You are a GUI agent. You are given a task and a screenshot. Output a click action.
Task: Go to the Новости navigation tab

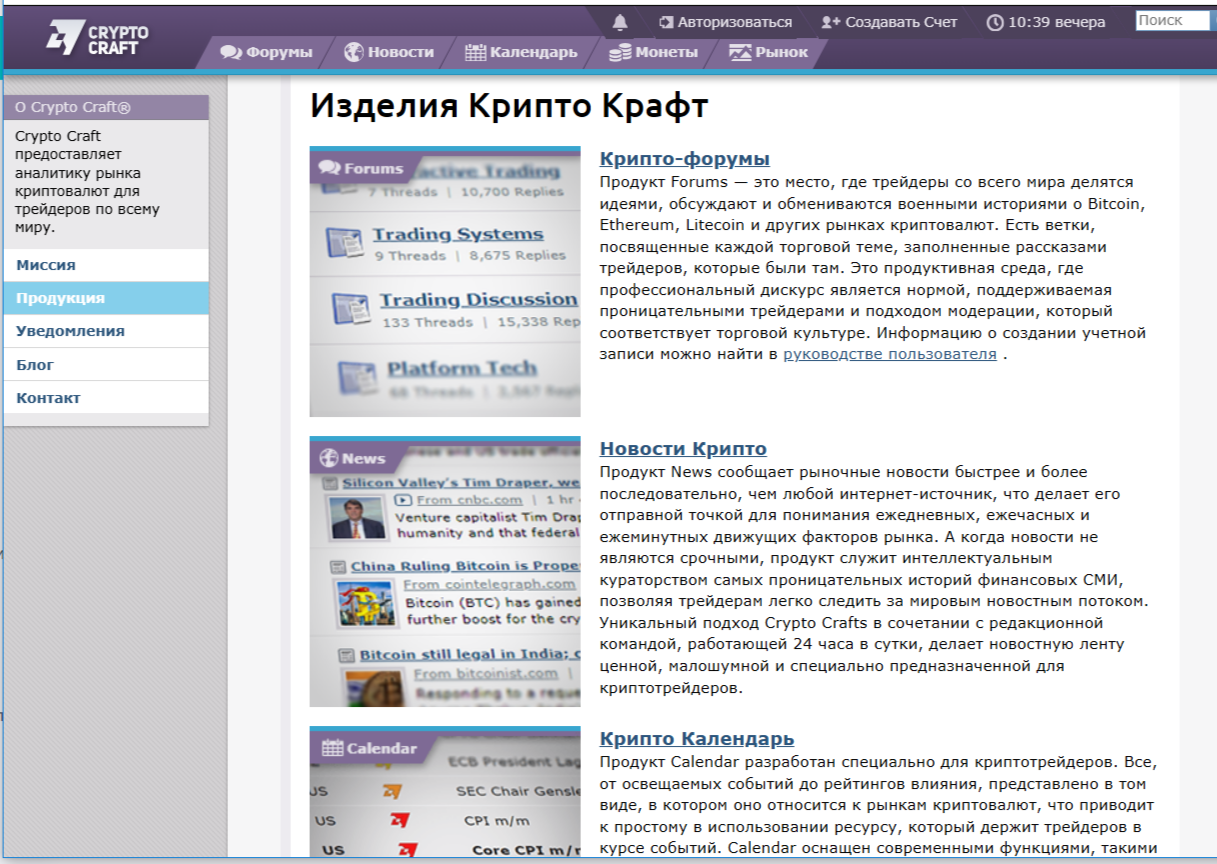(389, 52)
